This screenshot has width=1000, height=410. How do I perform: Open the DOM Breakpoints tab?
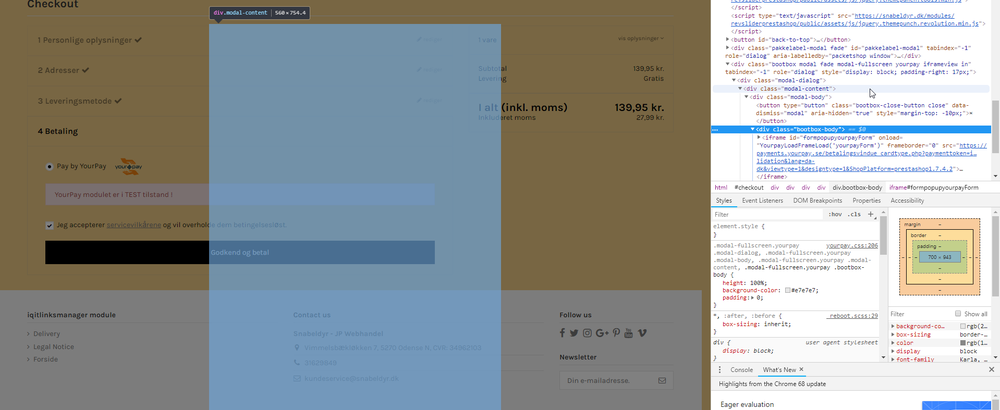pyautogui.click(x=818, y=201)
